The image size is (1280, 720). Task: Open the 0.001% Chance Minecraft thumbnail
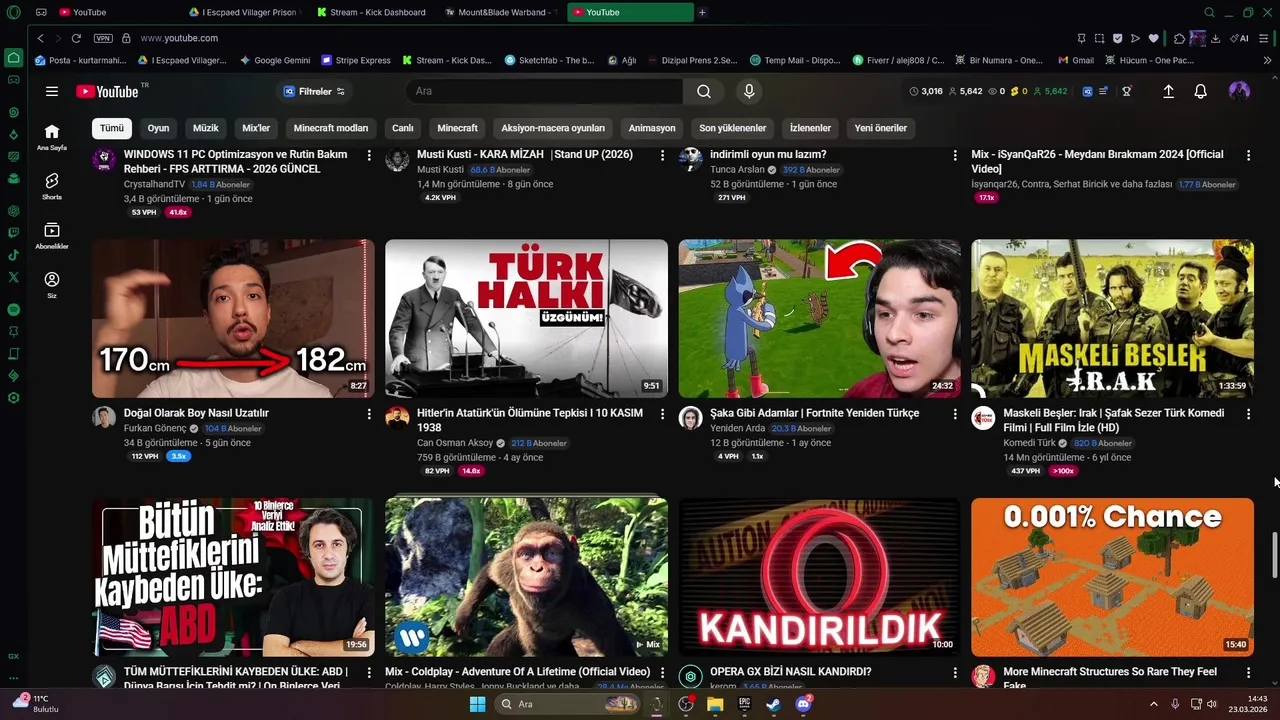[x=1112, y=577]
